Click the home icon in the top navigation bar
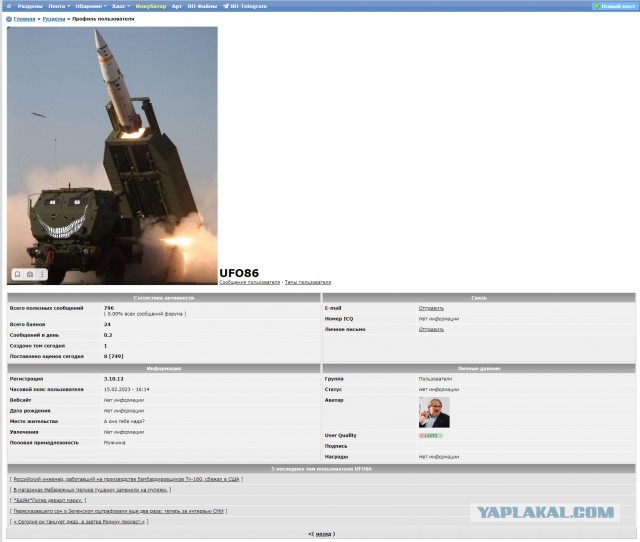Viewport: 640px width, 542px height. (x=9, y=6)
